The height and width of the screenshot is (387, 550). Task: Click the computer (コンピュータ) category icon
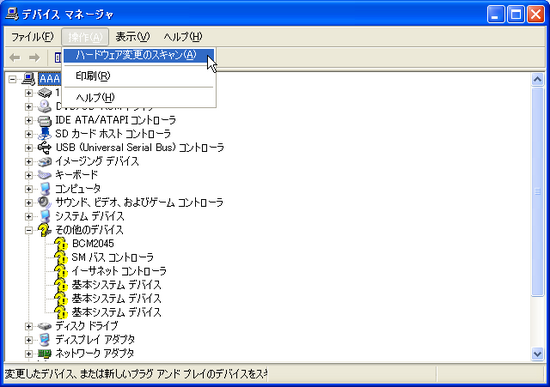[x=45, y=189]
